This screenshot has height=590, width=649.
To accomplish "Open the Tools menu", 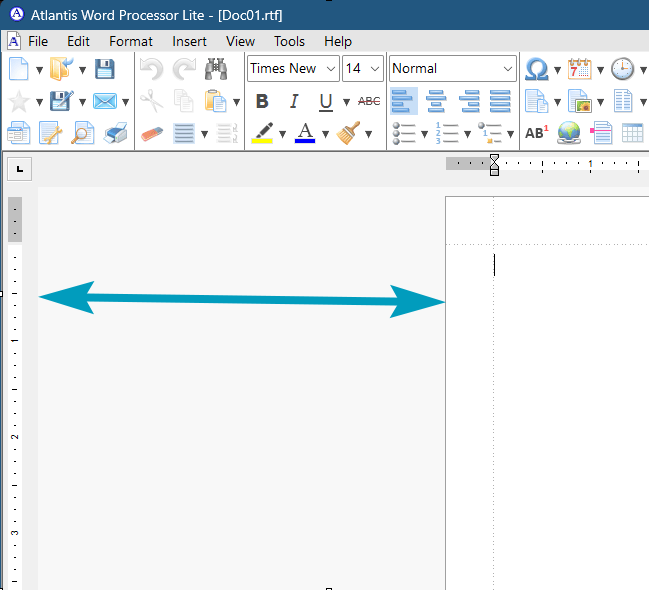I will [x=289, y=41].
